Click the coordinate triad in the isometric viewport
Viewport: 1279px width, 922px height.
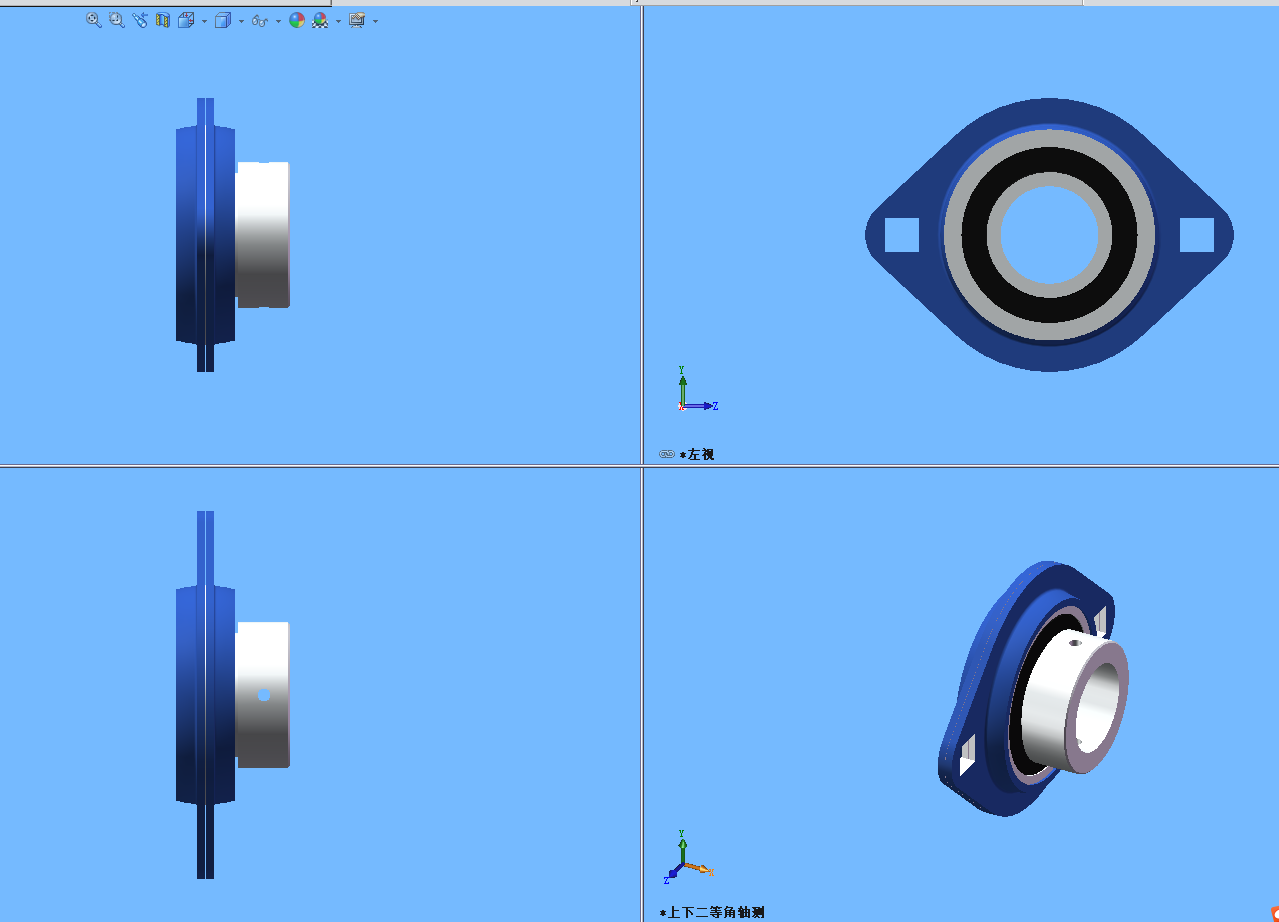point(688,858)
